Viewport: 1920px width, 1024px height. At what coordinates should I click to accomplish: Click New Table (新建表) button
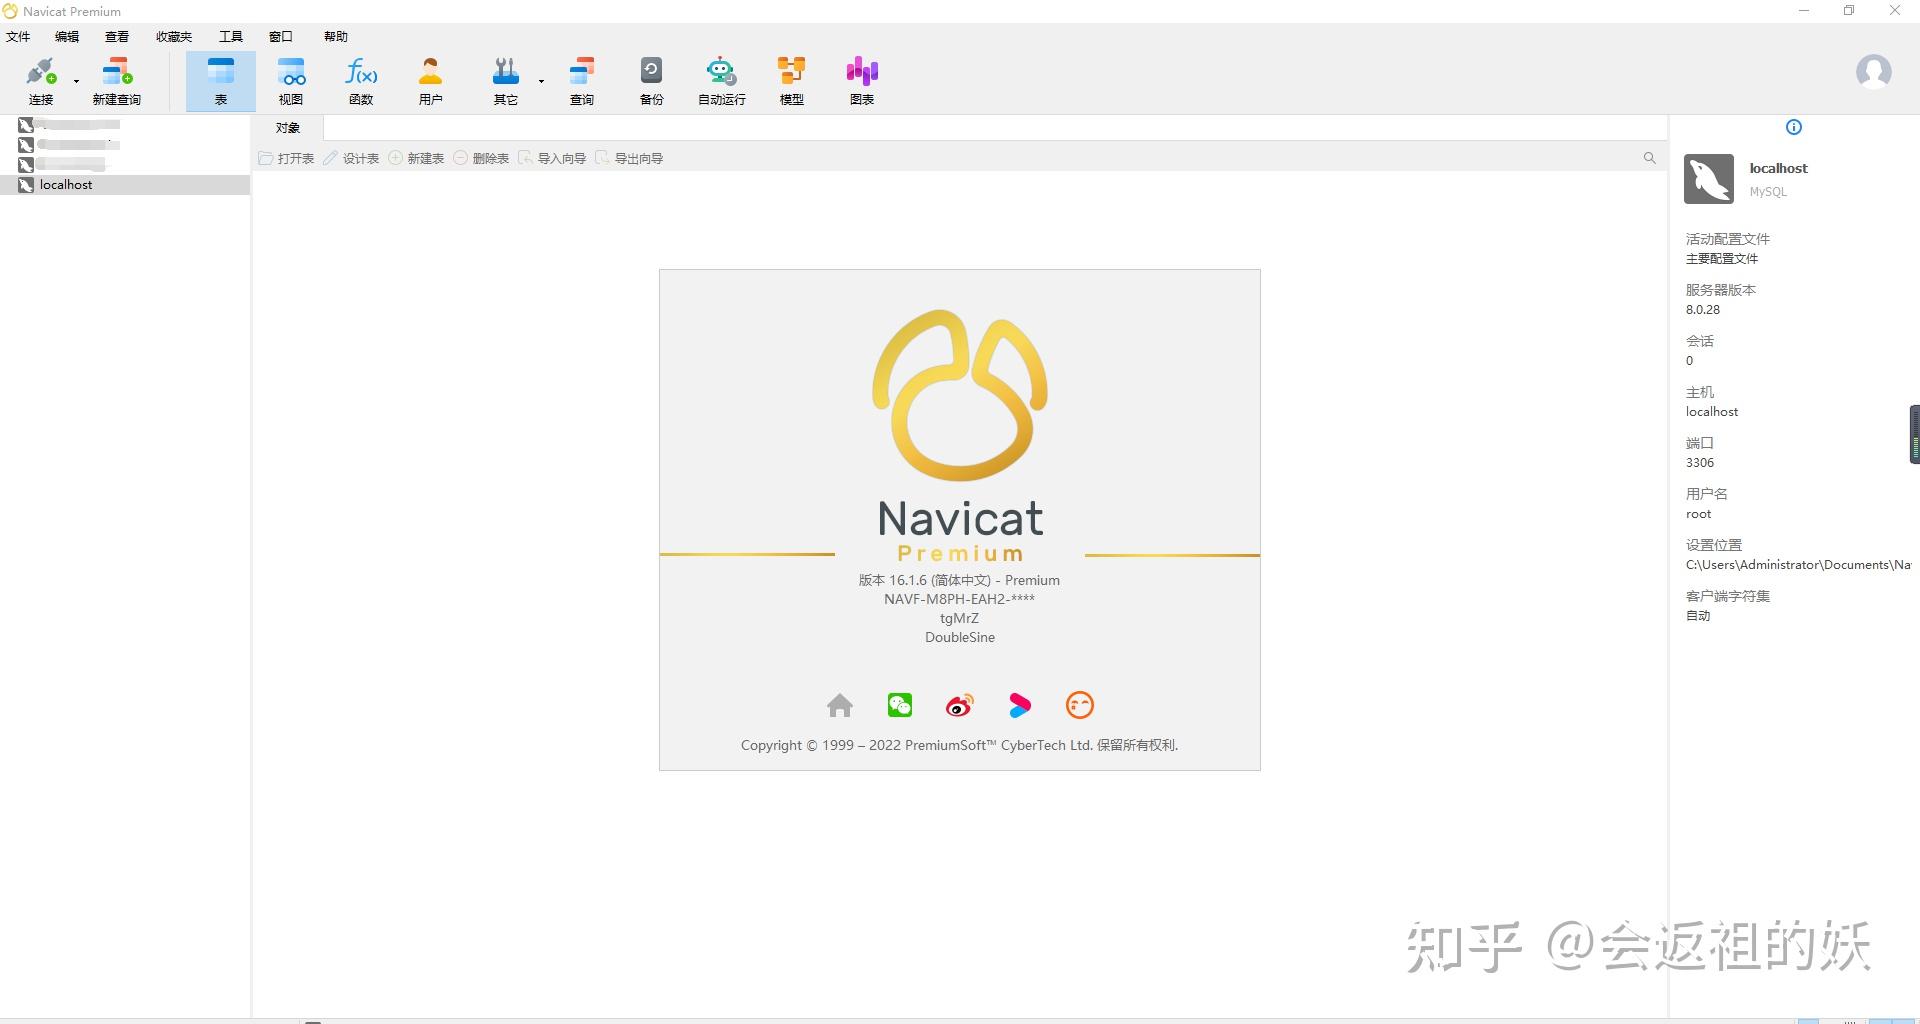tap(416, 158)
